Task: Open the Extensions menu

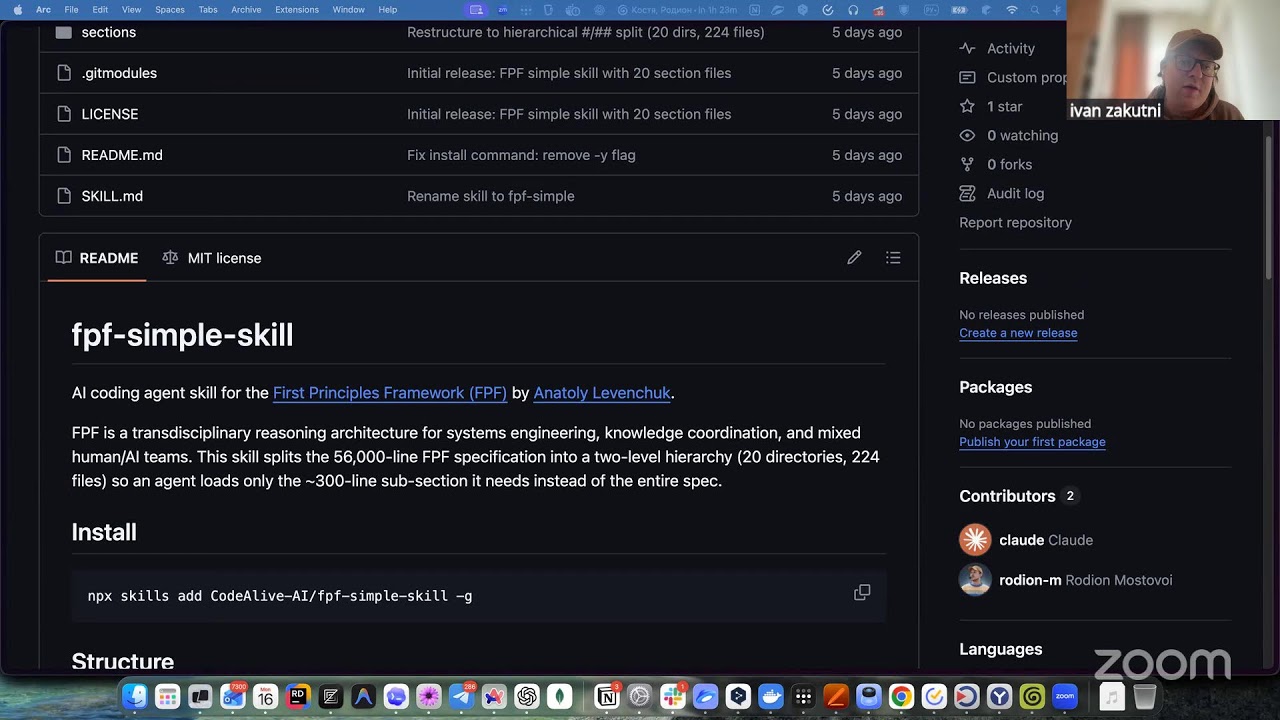Action: coord(297,9)
